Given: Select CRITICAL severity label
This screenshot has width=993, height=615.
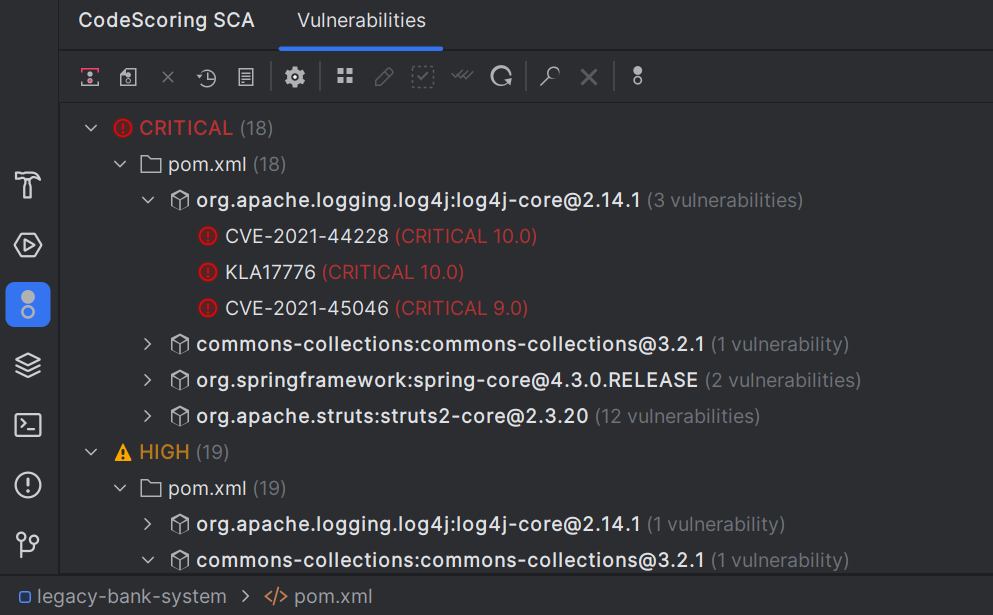Looking at the screenshot, I should [186, 128].
